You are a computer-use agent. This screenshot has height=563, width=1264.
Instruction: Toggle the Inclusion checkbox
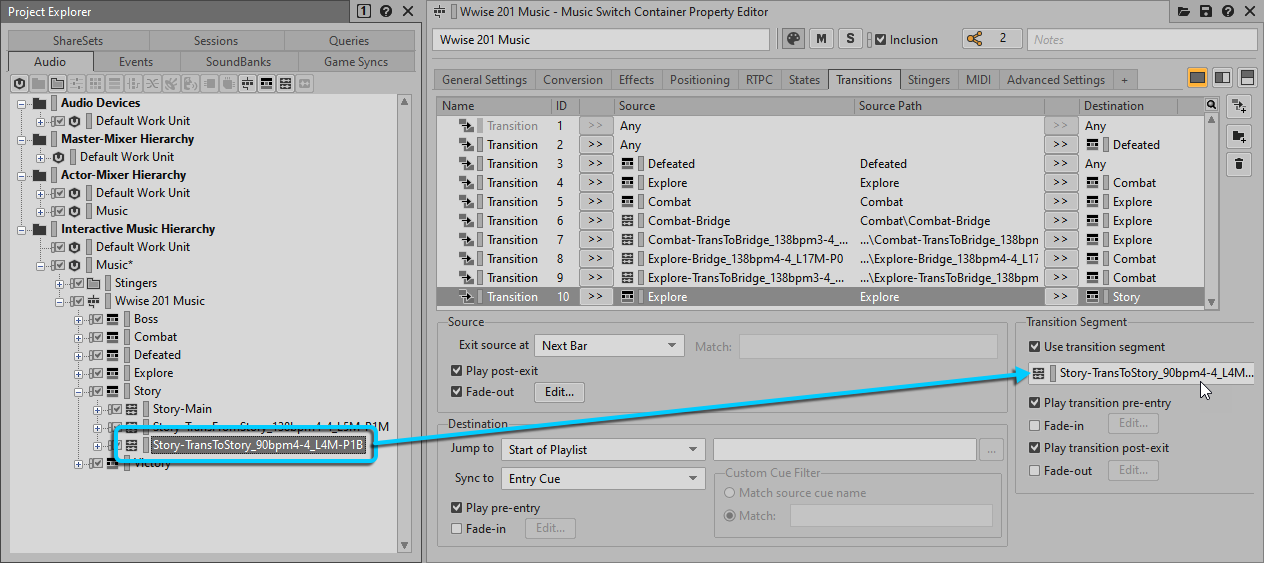tap(880, 40)
